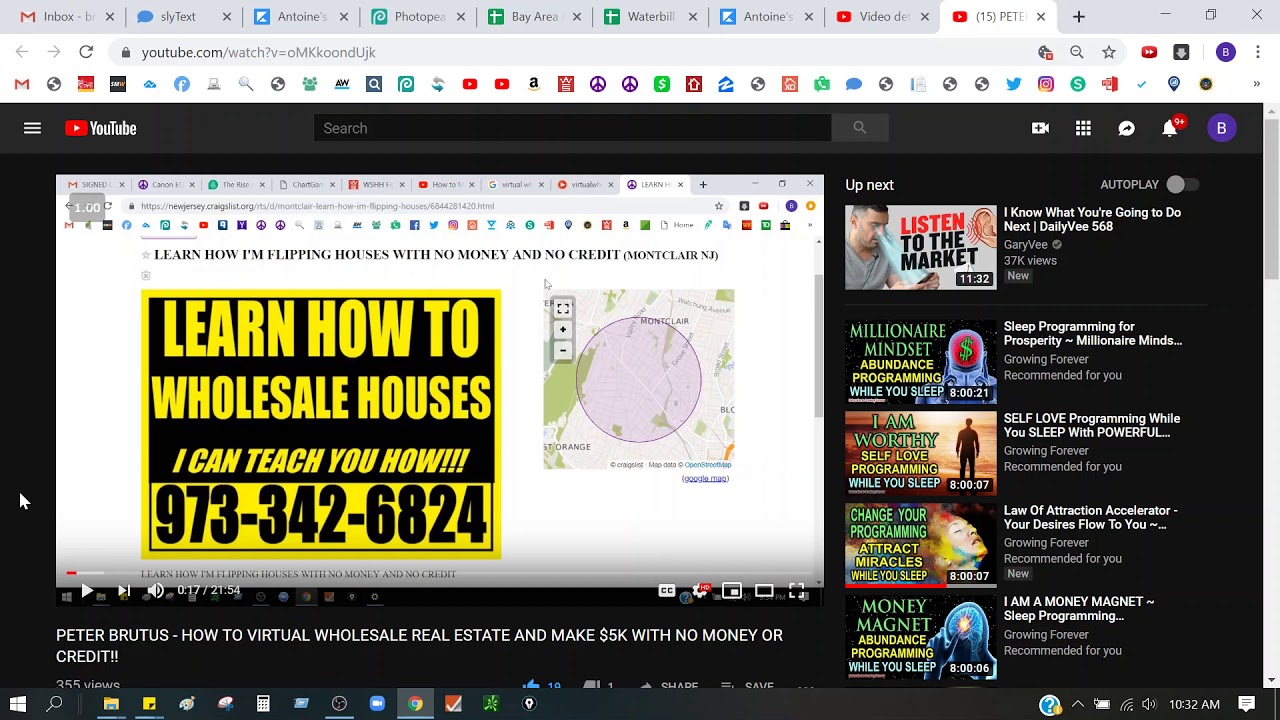Open the 'I Am Worthy' thumbnail
This screenshot has width=1280, height=720.
[921, 453]
